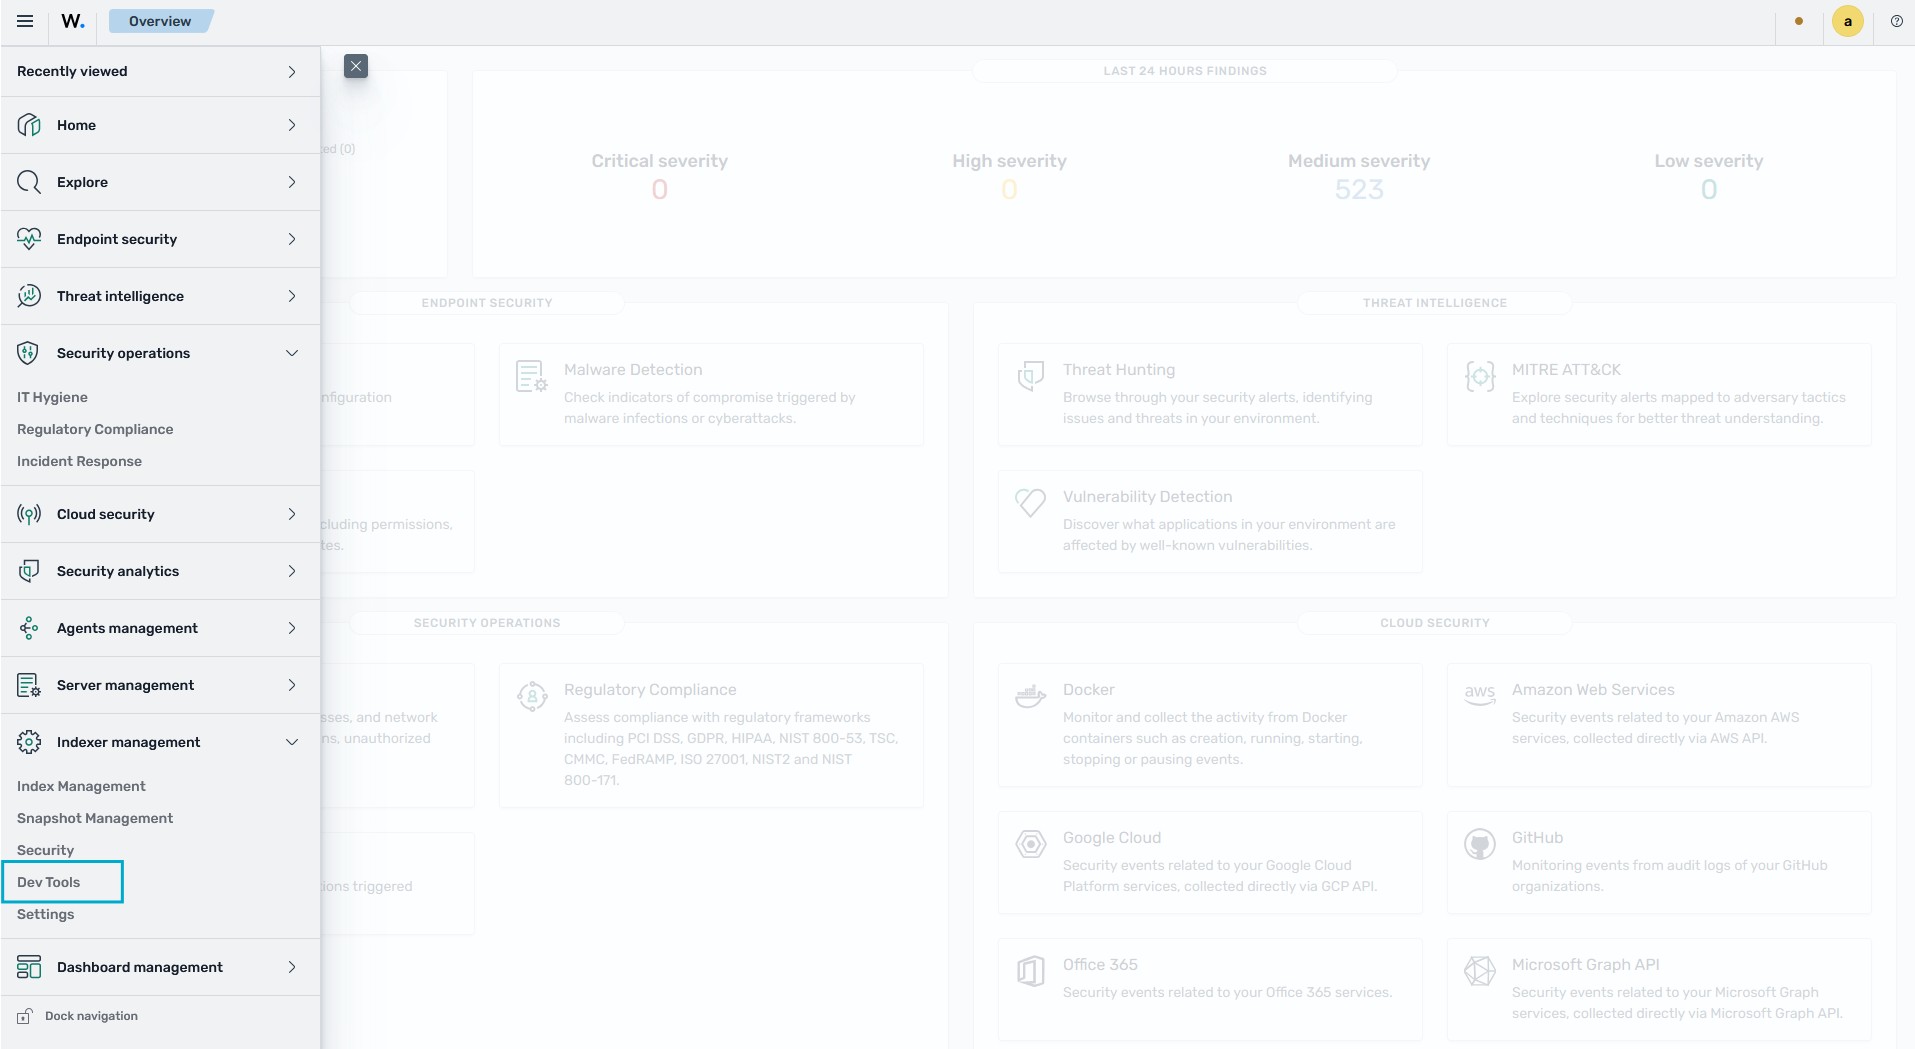
Task: Collapse the Indexer management section
Action: point(292,742)
